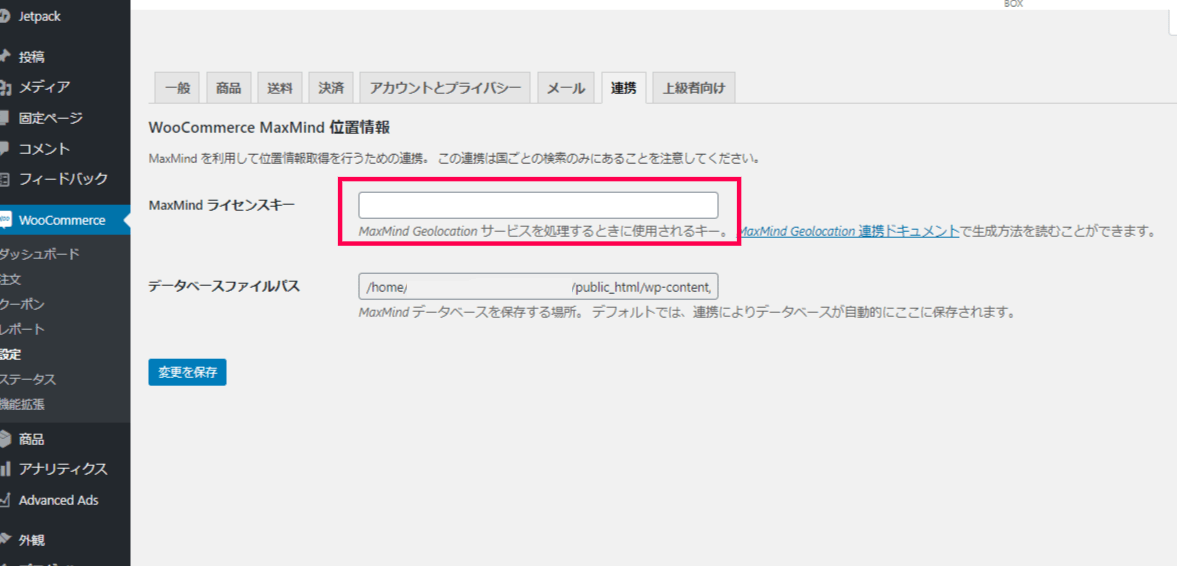Click the Advanced Ads icon
The image size is (1177, 566).
pyautogui.click(x=4, y=501)
